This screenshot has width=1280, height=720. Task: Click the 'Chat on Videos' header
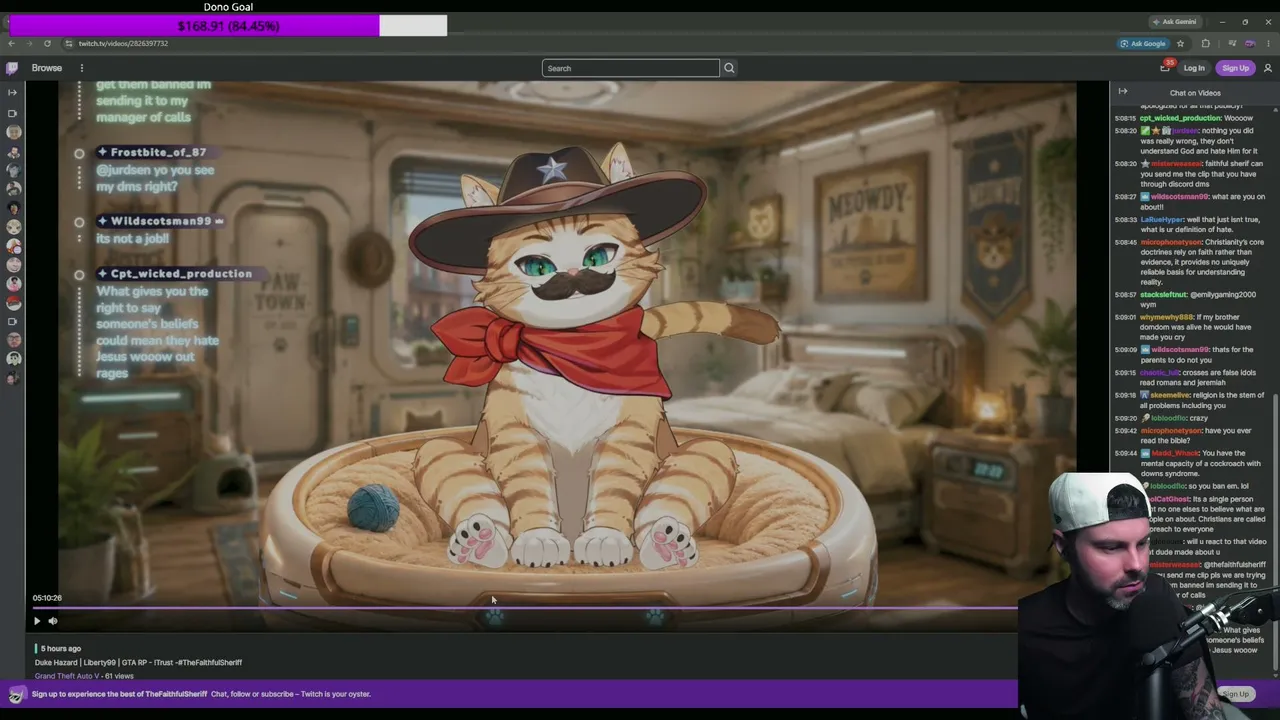(x=1195, y=93)
